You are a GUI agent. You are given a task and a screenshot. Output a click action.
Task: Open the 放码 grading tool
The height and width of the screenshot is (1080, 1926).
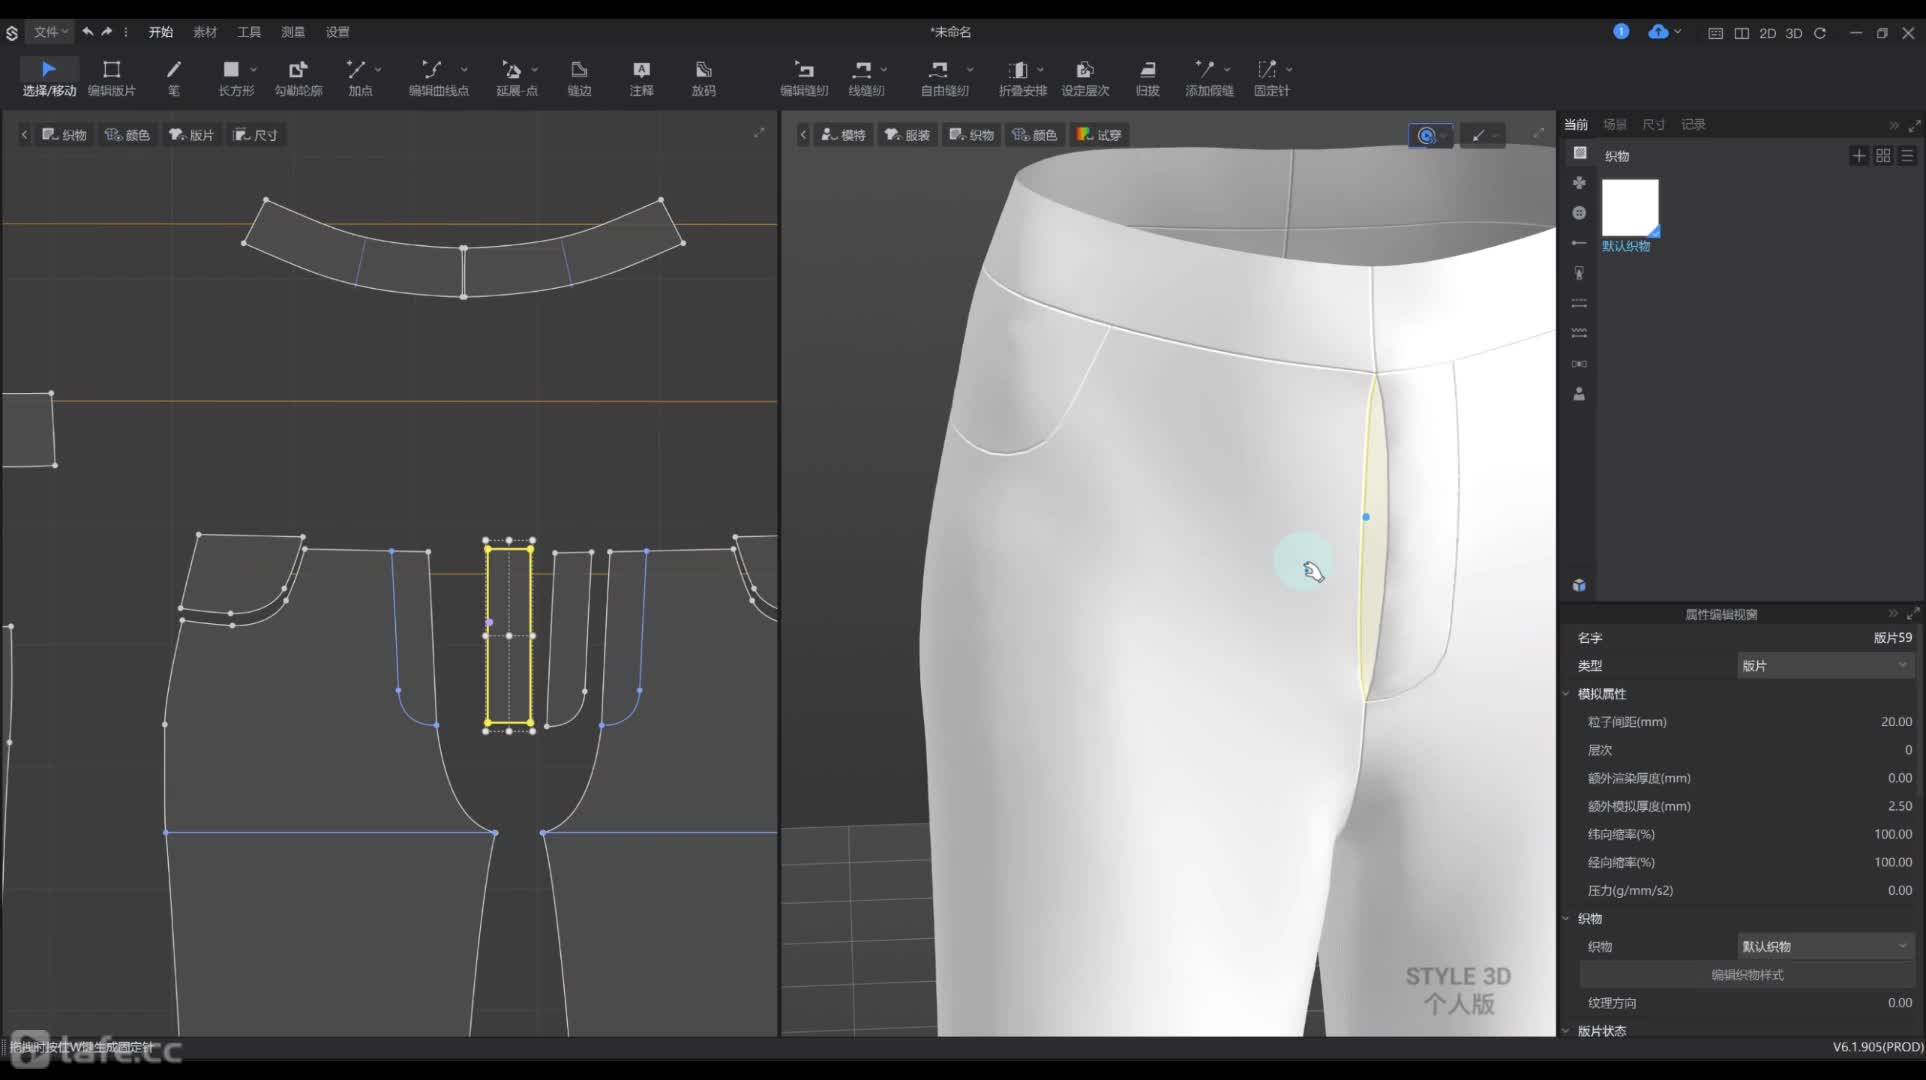pos(703,77)
